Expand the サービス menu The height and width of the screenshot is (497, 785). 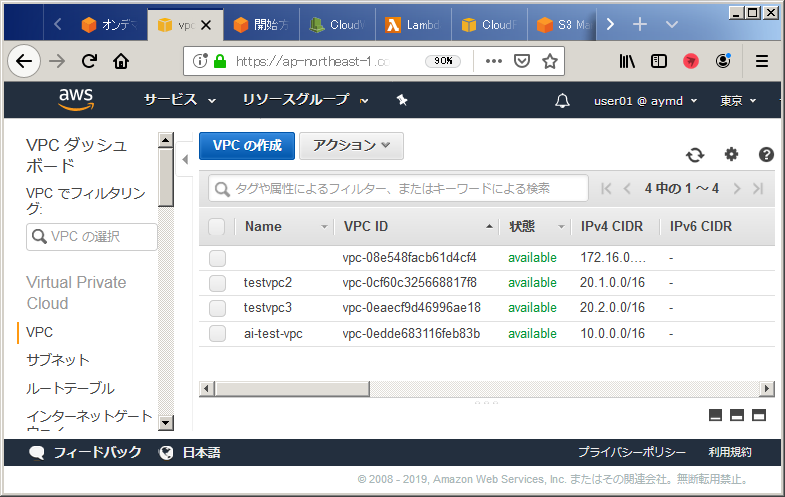point(180,100)
